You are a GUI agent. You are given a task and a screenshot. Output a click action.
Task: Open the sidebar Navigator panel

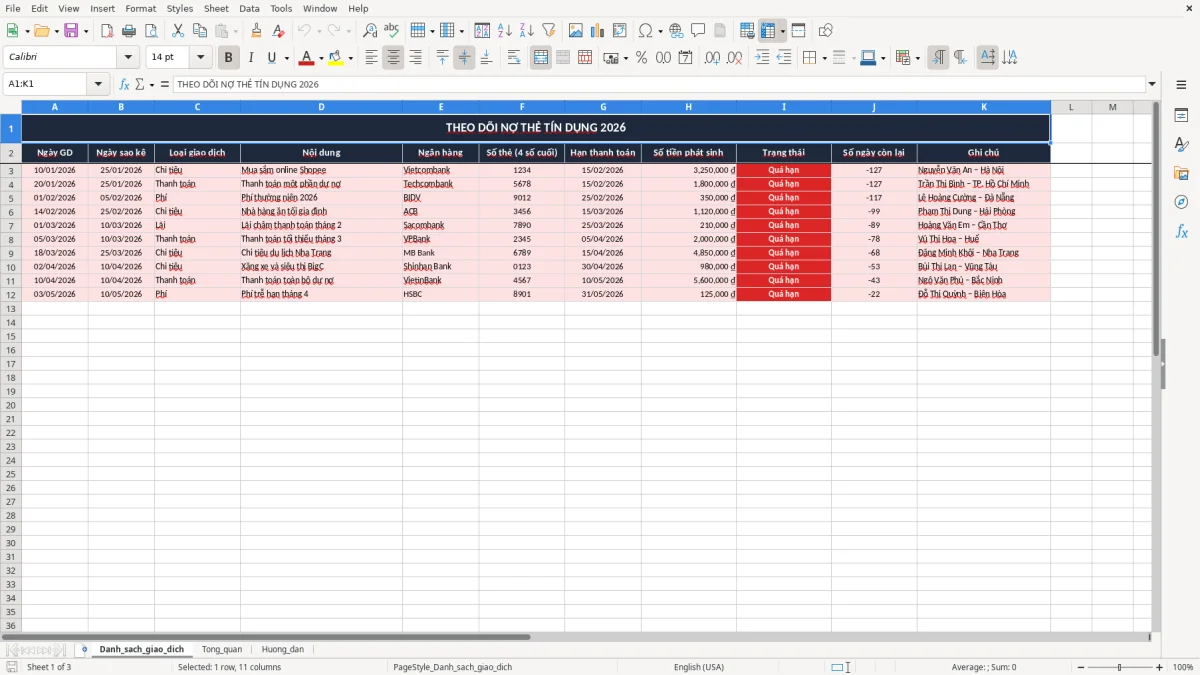(1181, 202)
